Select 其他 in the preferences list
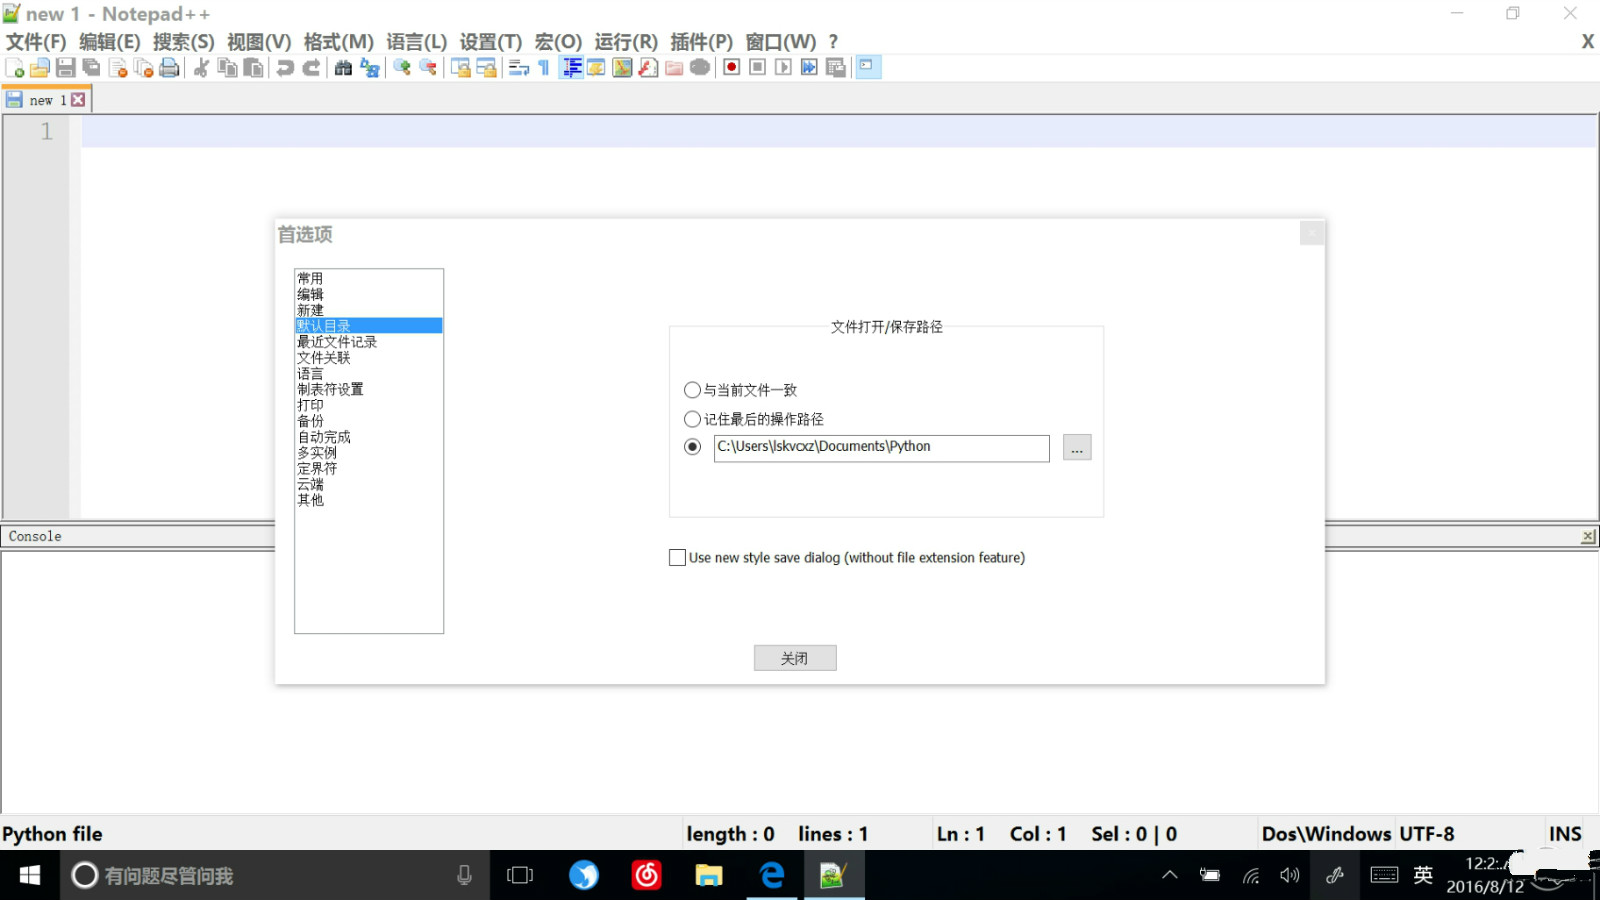The width and height of the screenshot is (1600, 900). (368, 500)
